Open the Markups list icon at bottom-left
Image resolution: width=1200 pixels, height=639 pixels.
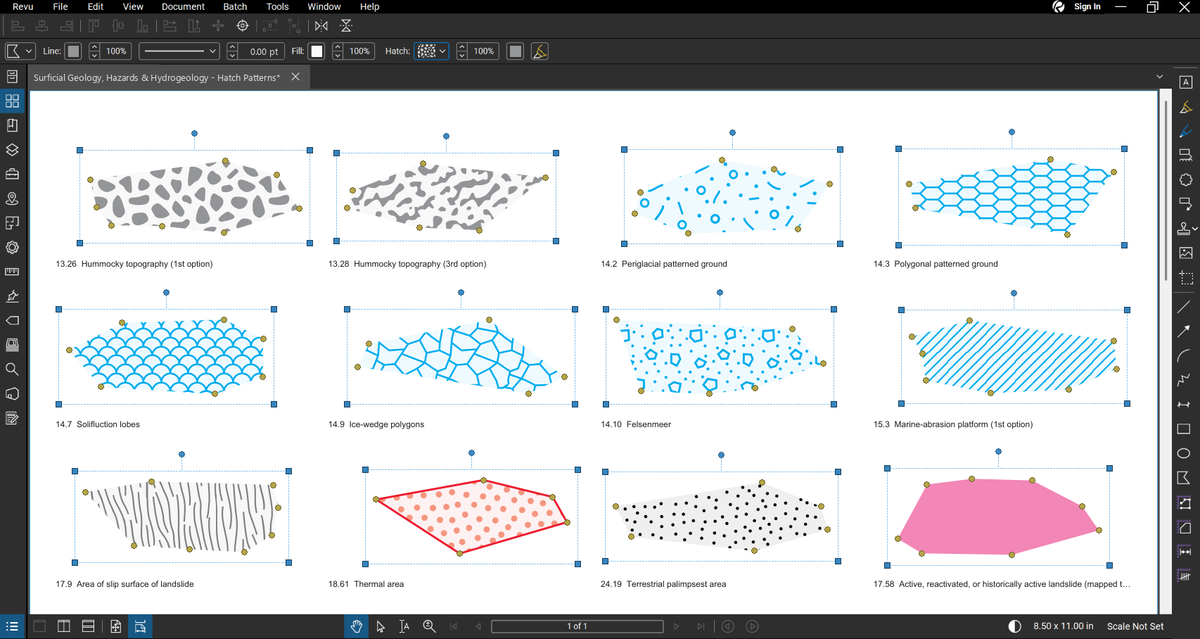(12, 626)
